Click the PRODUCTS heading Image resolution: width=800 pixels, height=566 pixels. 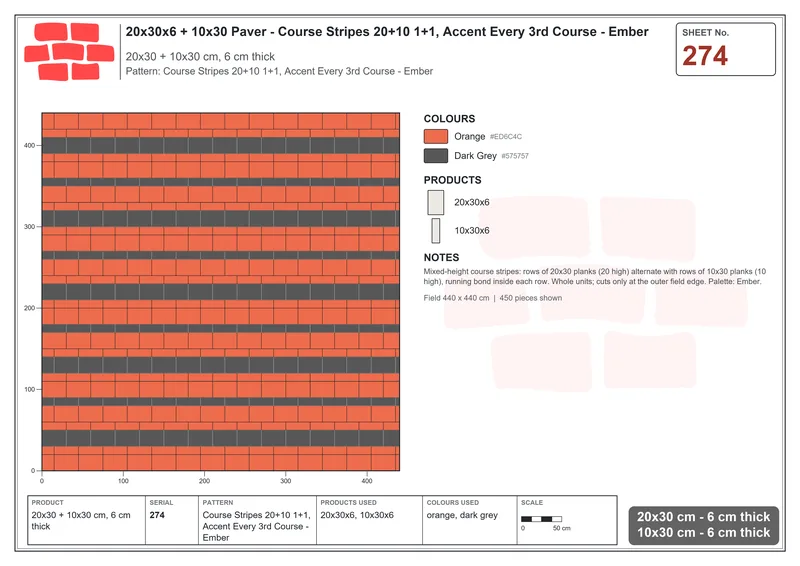click(452, 180)
